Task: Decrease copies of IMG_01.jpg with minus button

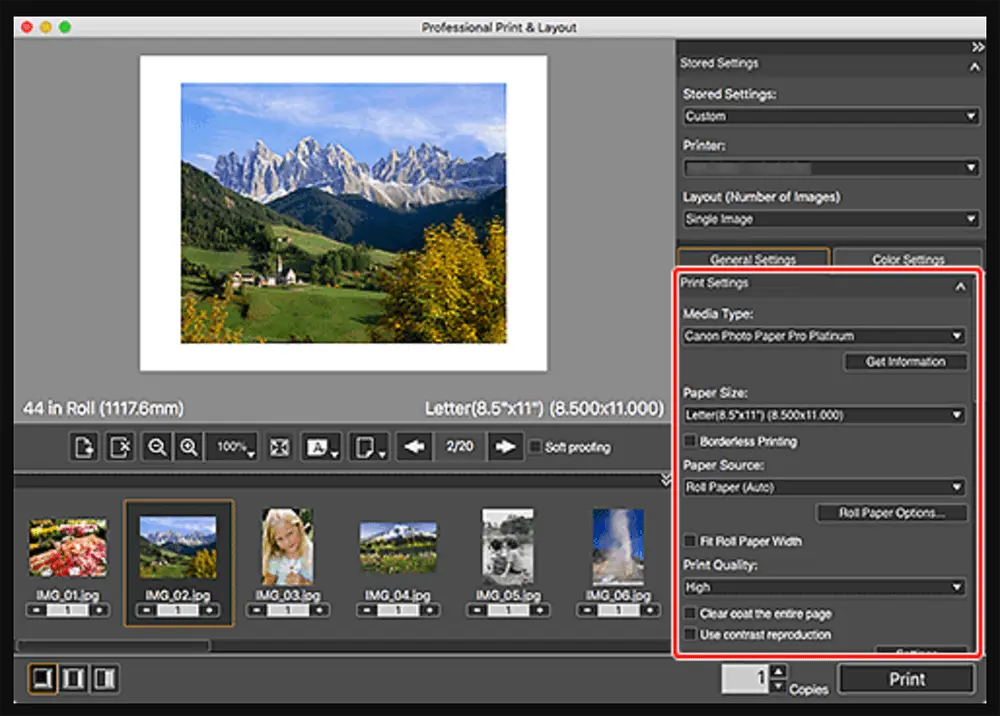Action: [x=36, y=611]
